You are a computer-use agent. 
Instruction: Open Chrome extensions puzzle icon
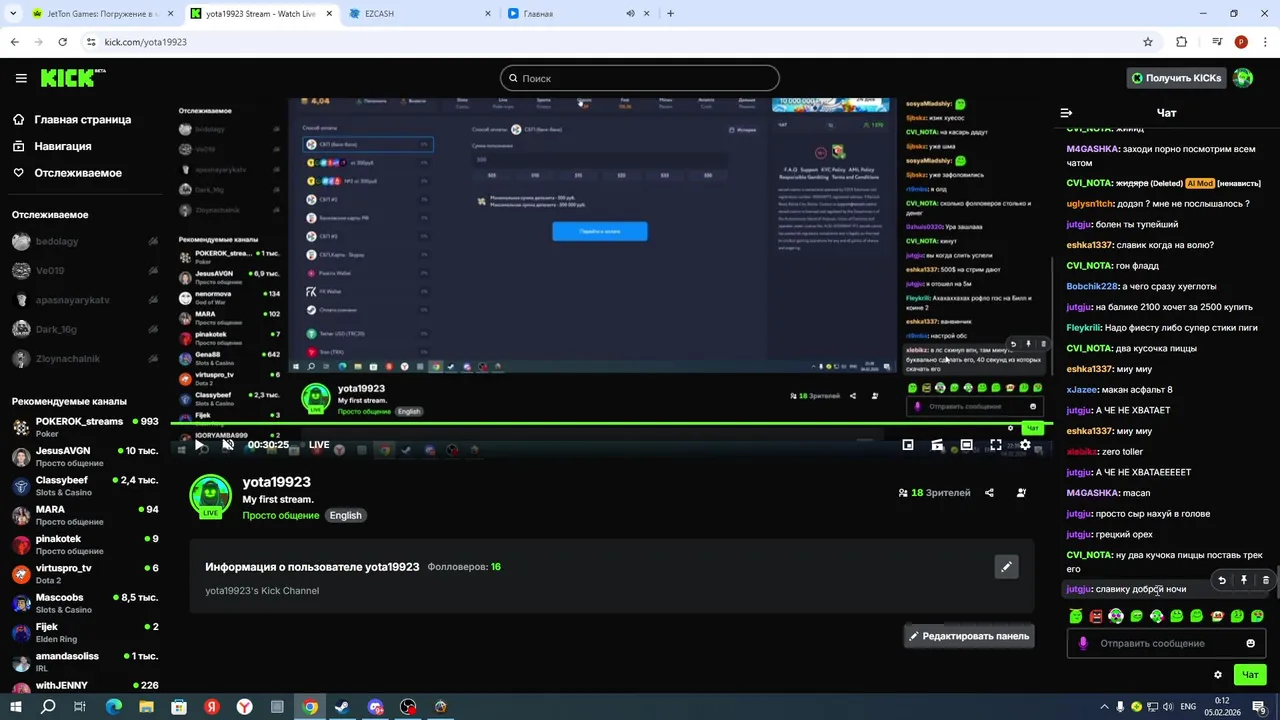coord(1181,42)
